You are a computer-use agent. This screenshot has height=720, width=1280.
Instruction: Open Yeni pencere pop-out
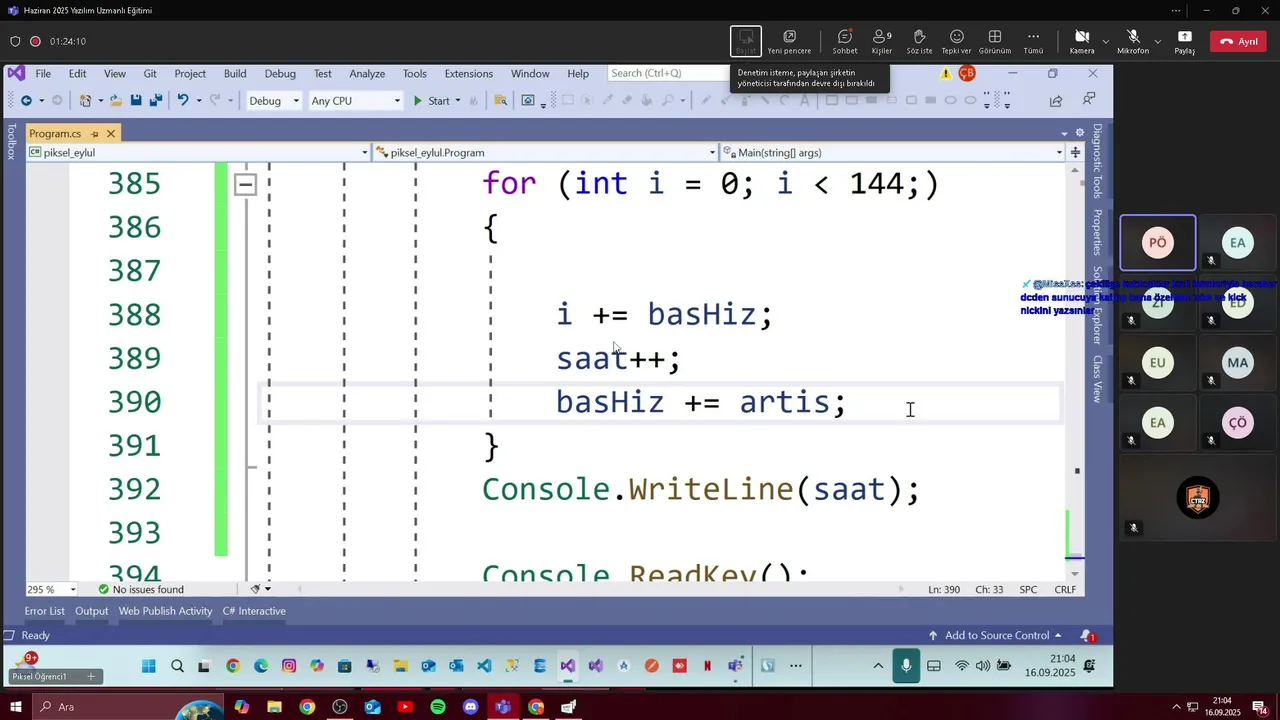[789, 41]
